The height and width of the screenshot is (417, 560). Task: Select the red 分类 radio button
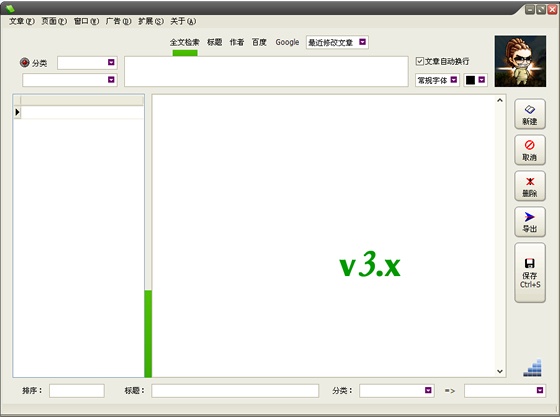(24, 62)
